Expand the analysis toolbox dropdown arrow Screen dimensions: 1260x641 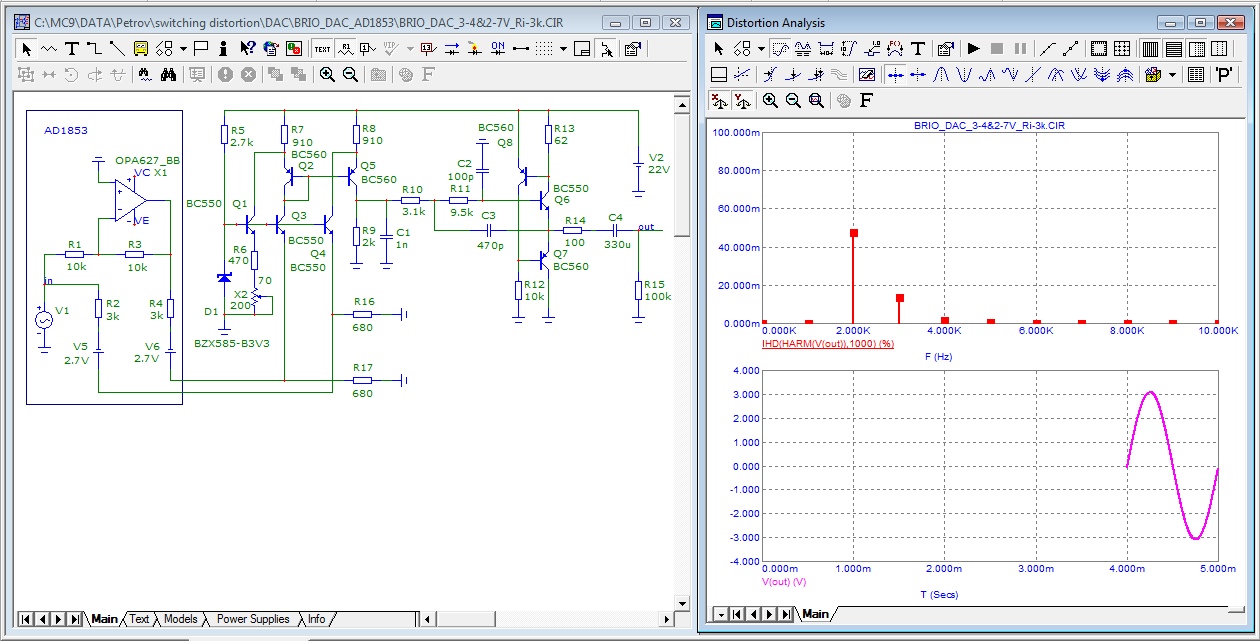coord(1172,74)
